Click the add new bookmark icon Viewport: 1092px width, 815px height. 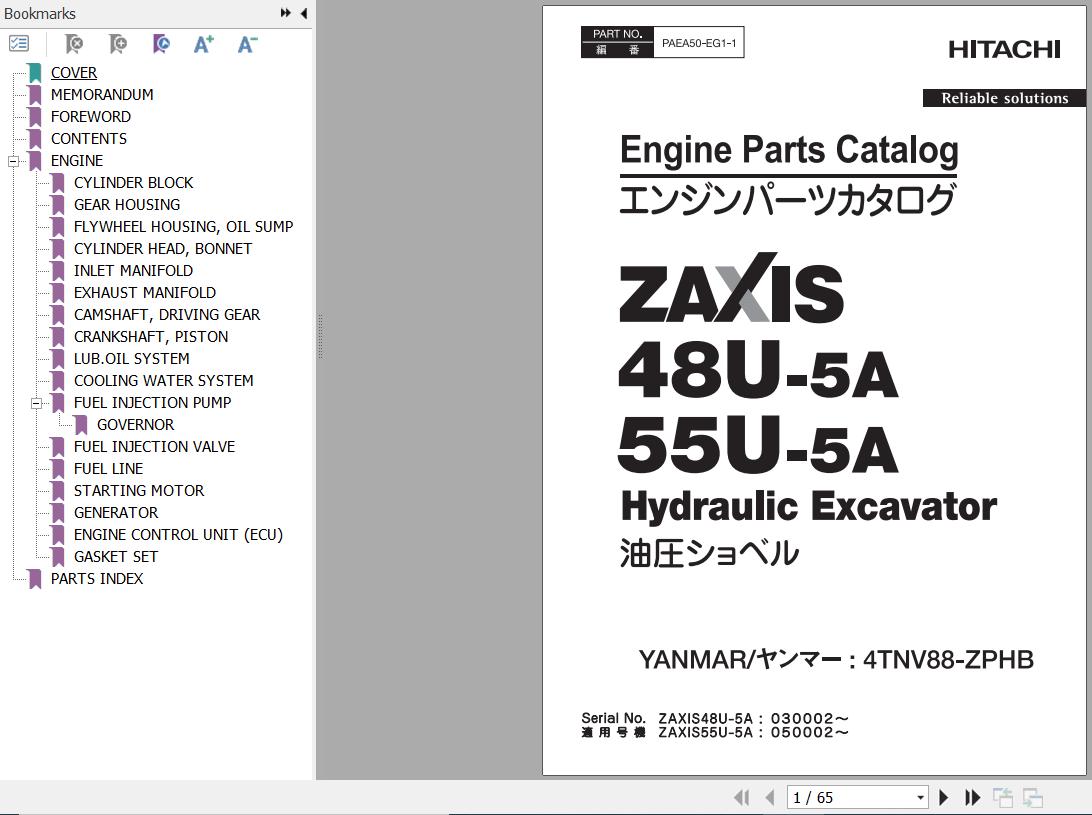[x=118, y=44]
